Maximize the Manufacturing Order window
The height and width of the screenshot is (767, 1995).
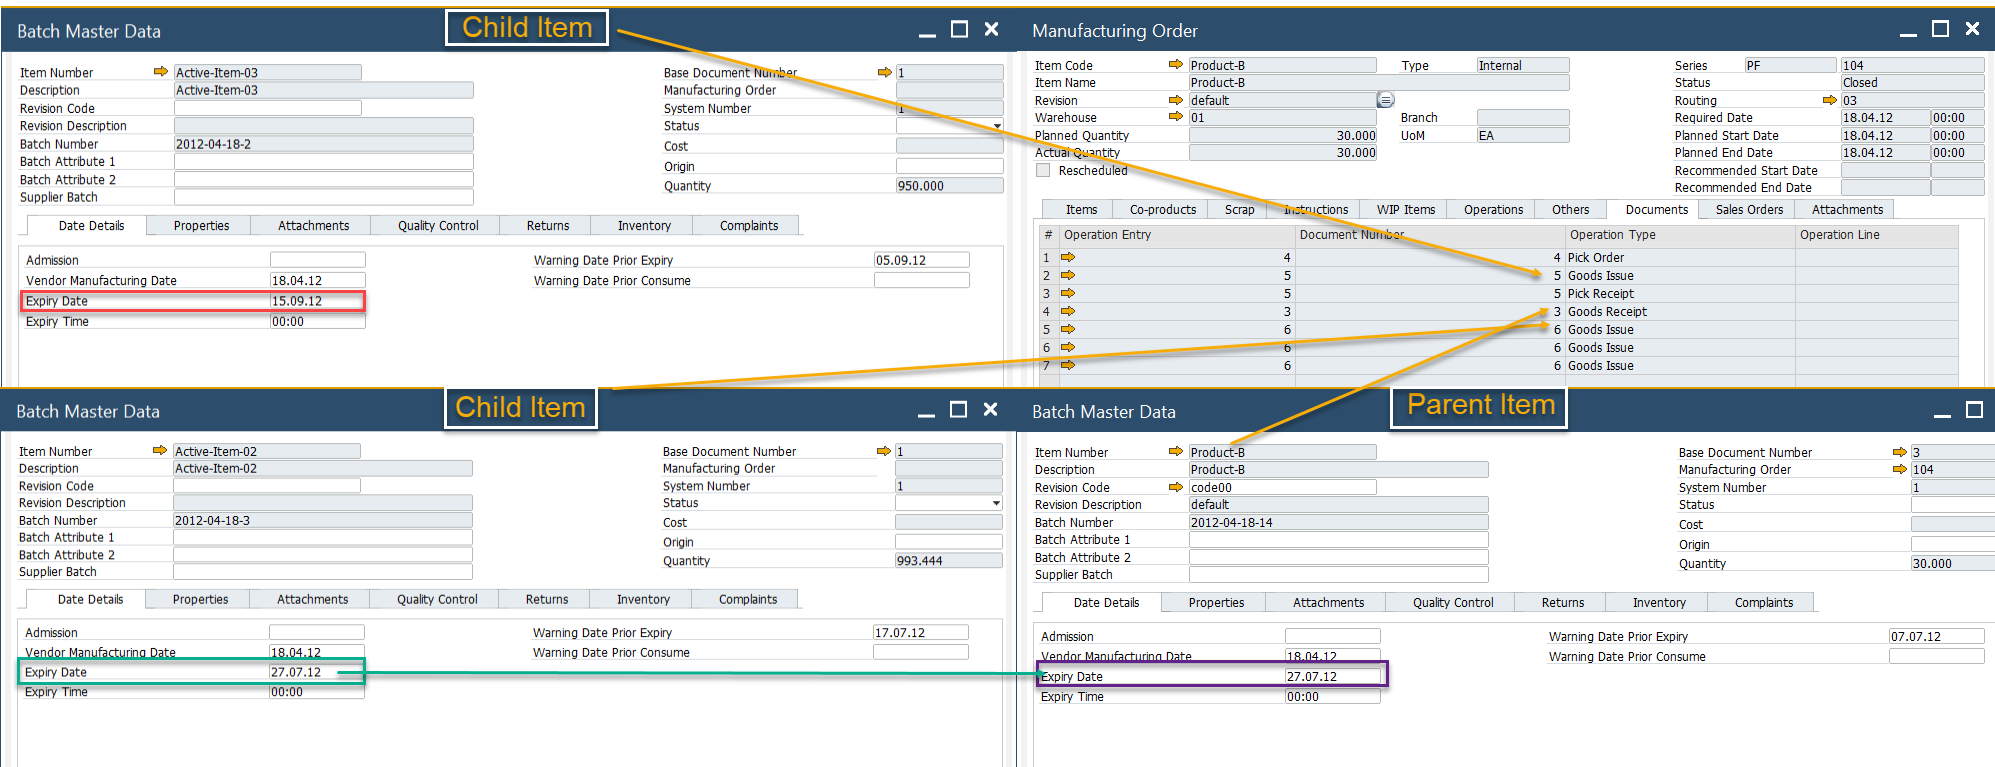point(1940,30)
